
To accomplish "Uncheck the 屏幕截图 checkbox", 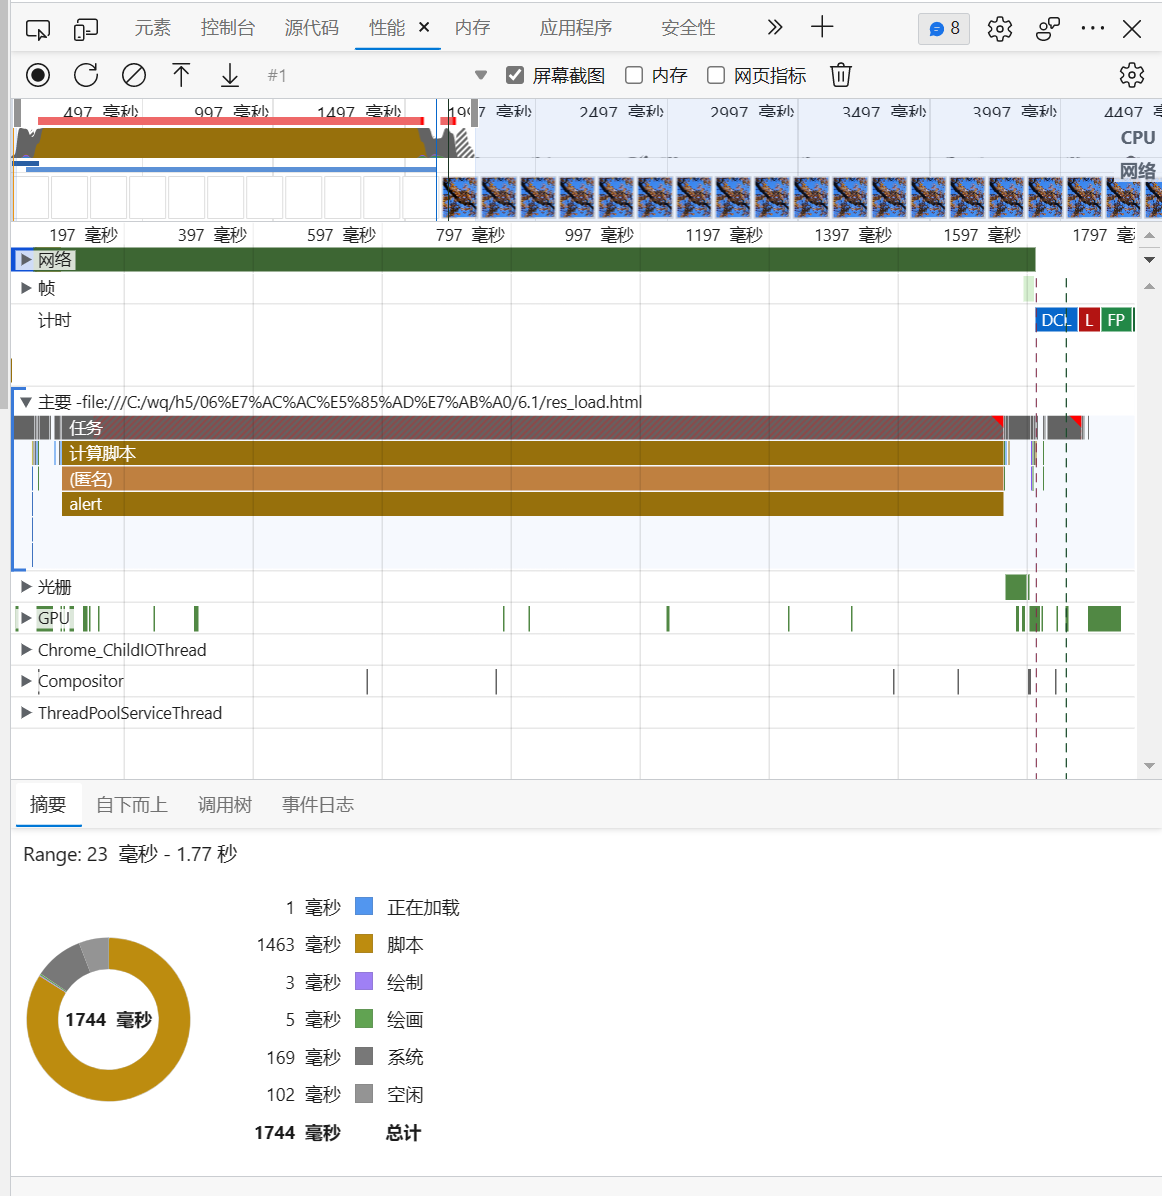I will click(x=515, y=75).
